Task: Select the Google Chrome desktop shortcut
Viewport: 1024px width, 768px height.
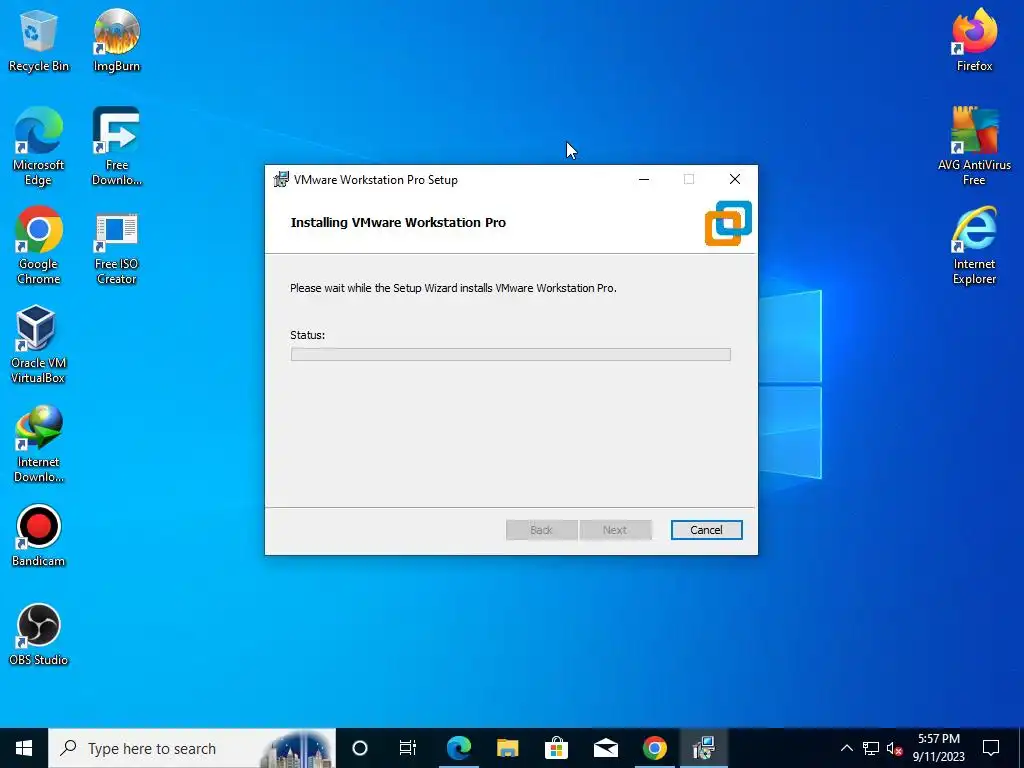Action: (39, 246)
